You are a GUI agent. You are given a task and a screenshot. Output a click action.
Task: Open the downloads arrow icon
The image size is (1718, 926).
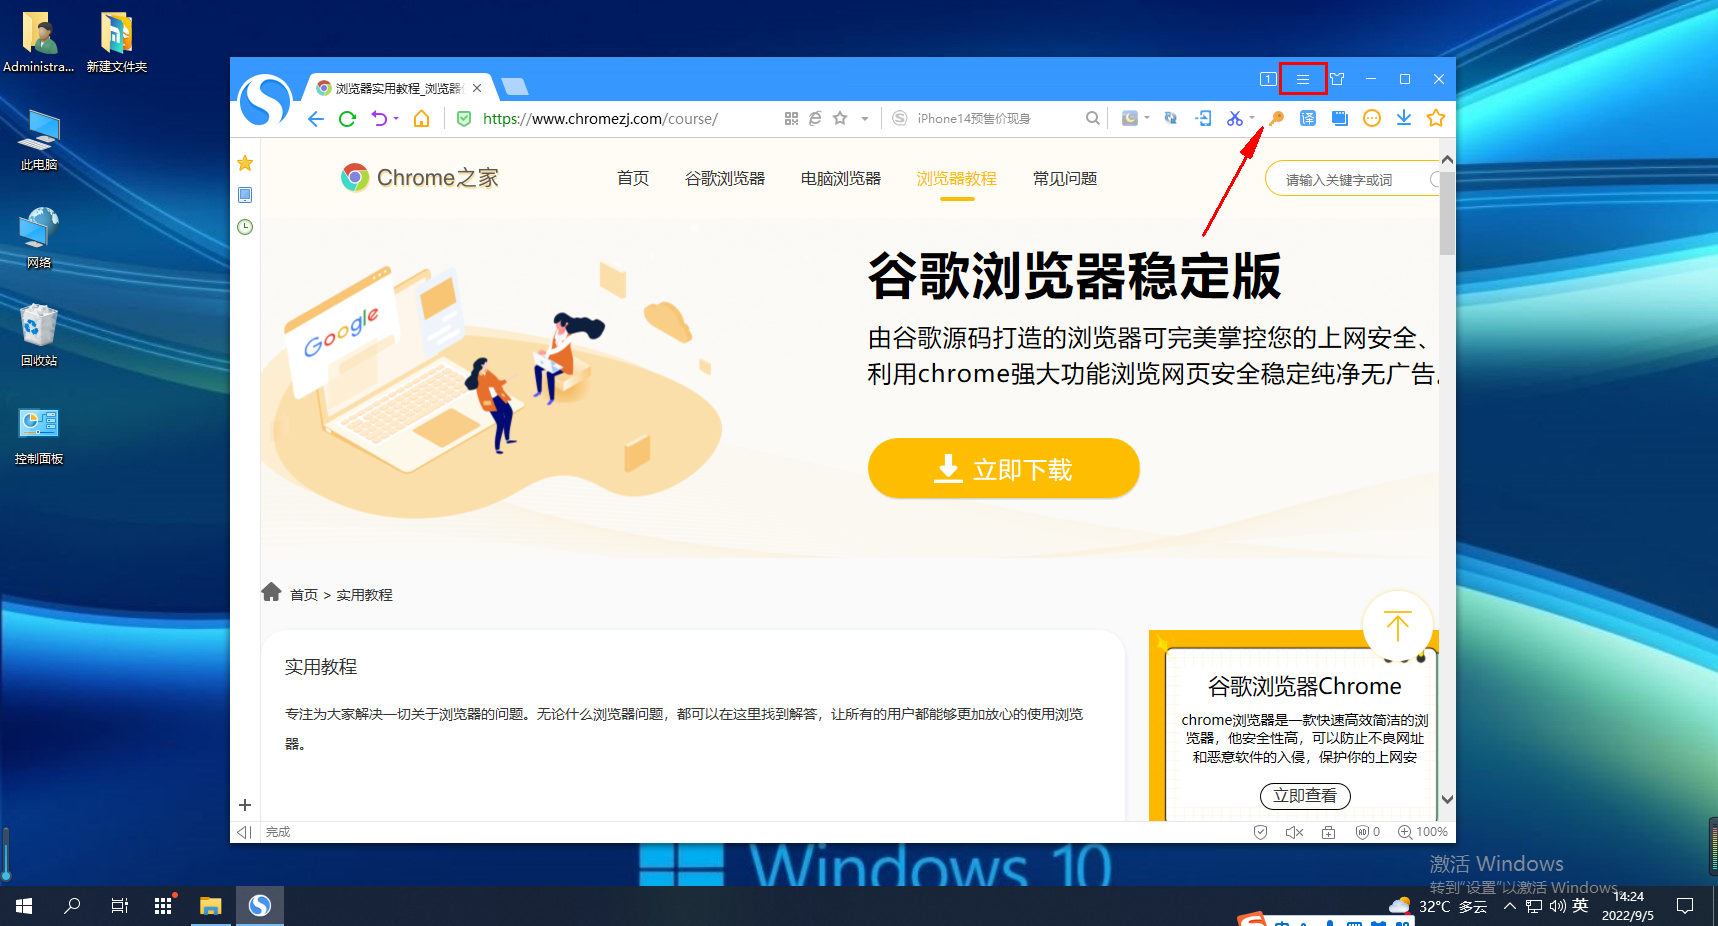tap(1404, 118)
